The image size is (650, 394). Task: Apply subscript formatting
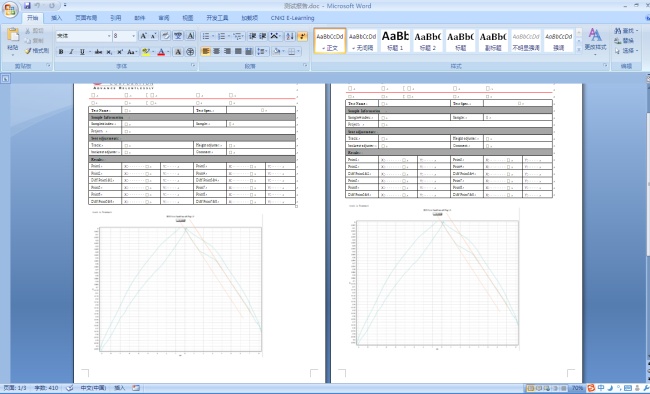109,52
